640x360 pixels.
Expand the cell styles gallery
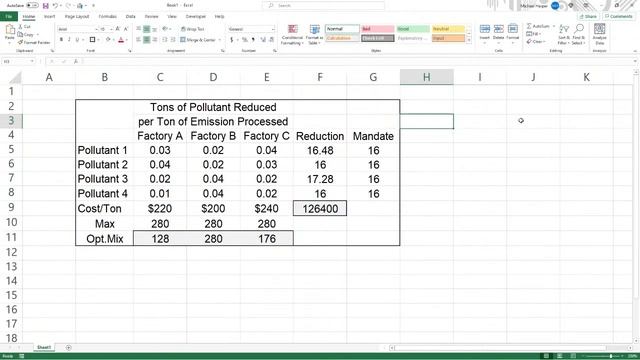469,40
